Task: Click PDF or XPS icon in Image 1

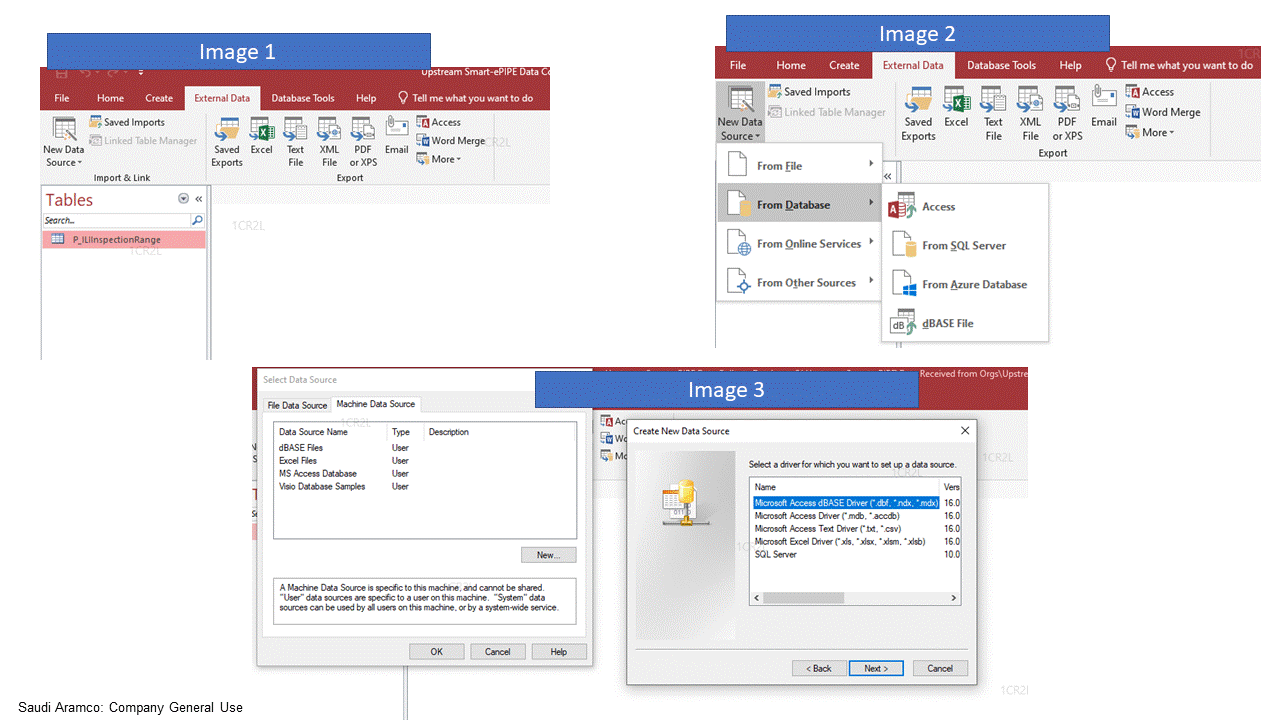Action: click(363, 142)
